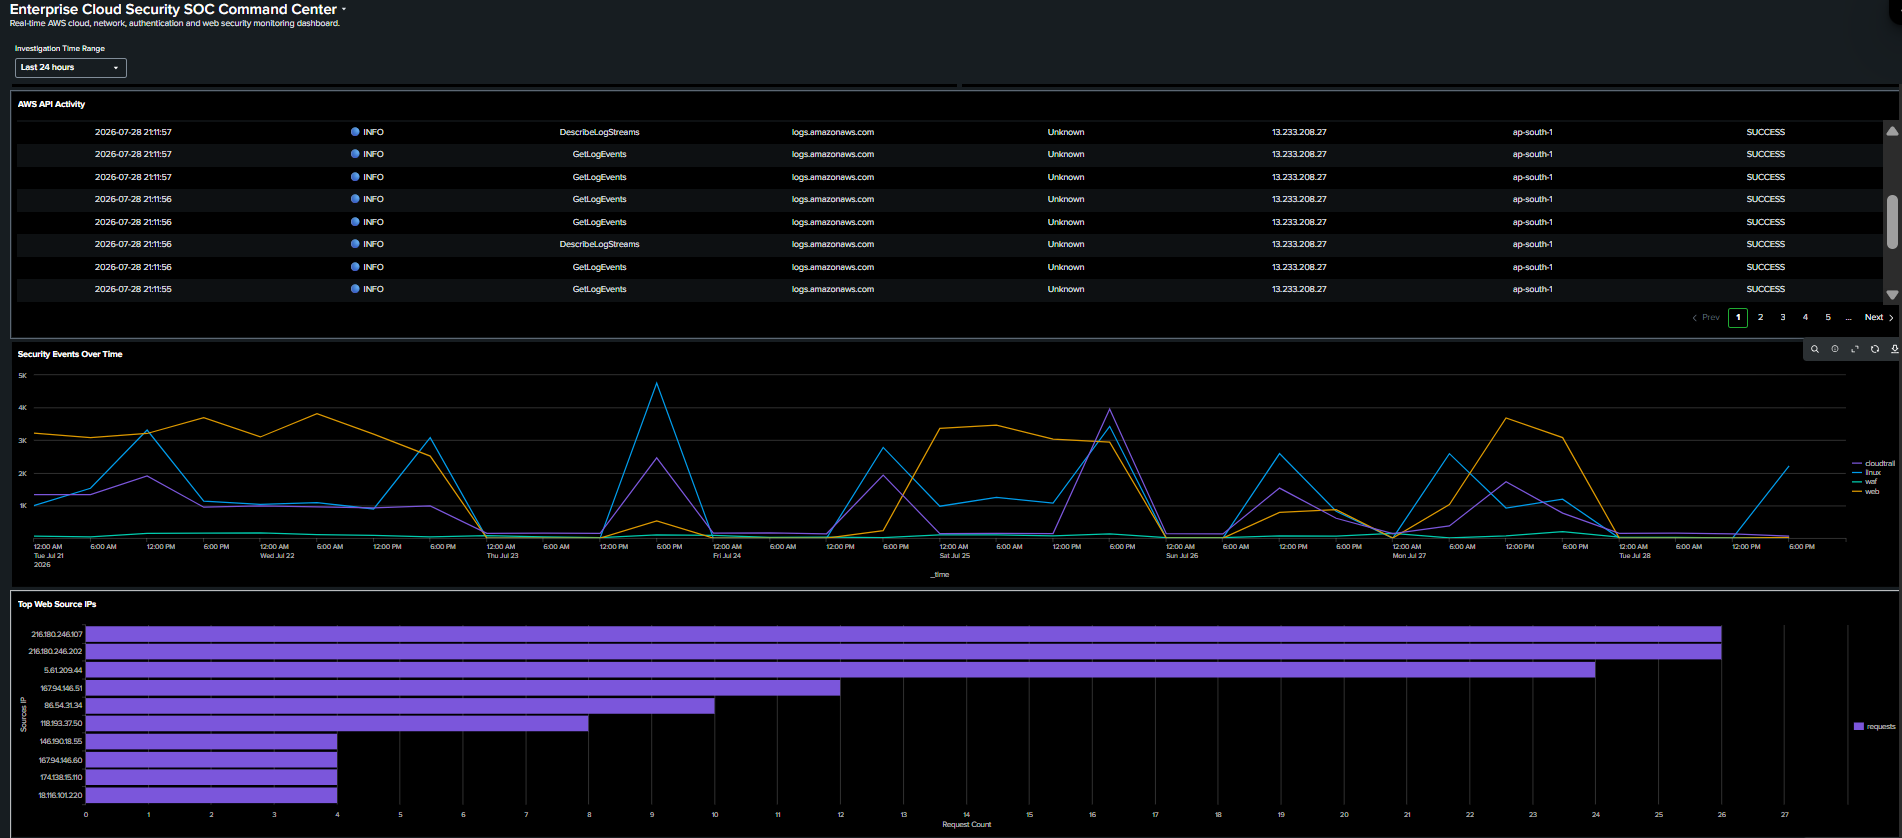Select the bar for IP 118.193.37.50

coord(337,723)
